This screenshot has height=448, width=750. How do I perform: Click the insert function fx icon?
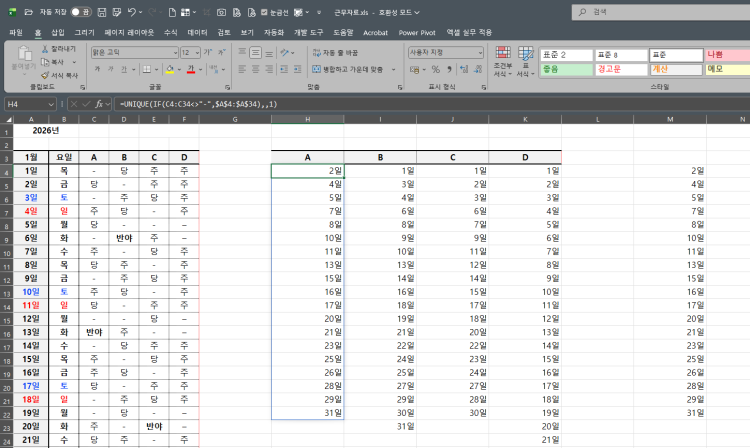point(99,104)
